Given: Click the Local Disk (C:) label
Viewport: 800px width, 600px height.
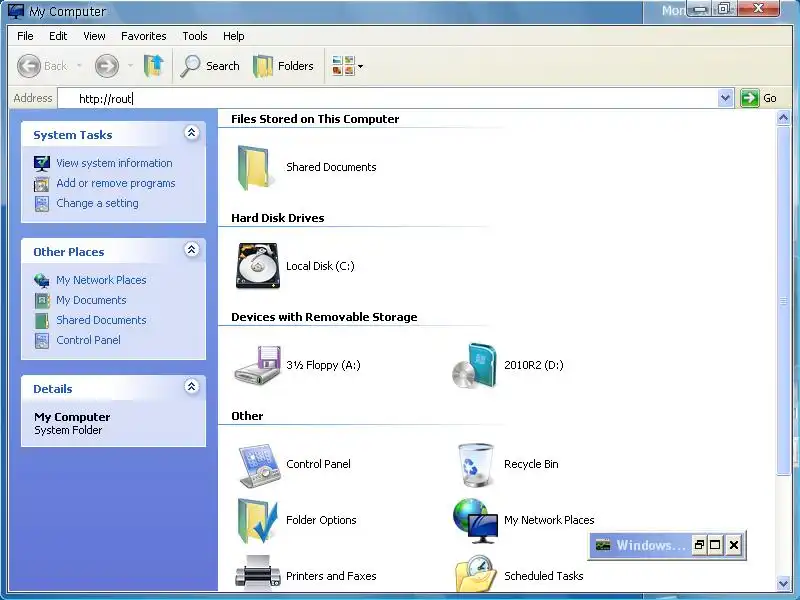Looking at the screenshot, I should tap(320, 266).
